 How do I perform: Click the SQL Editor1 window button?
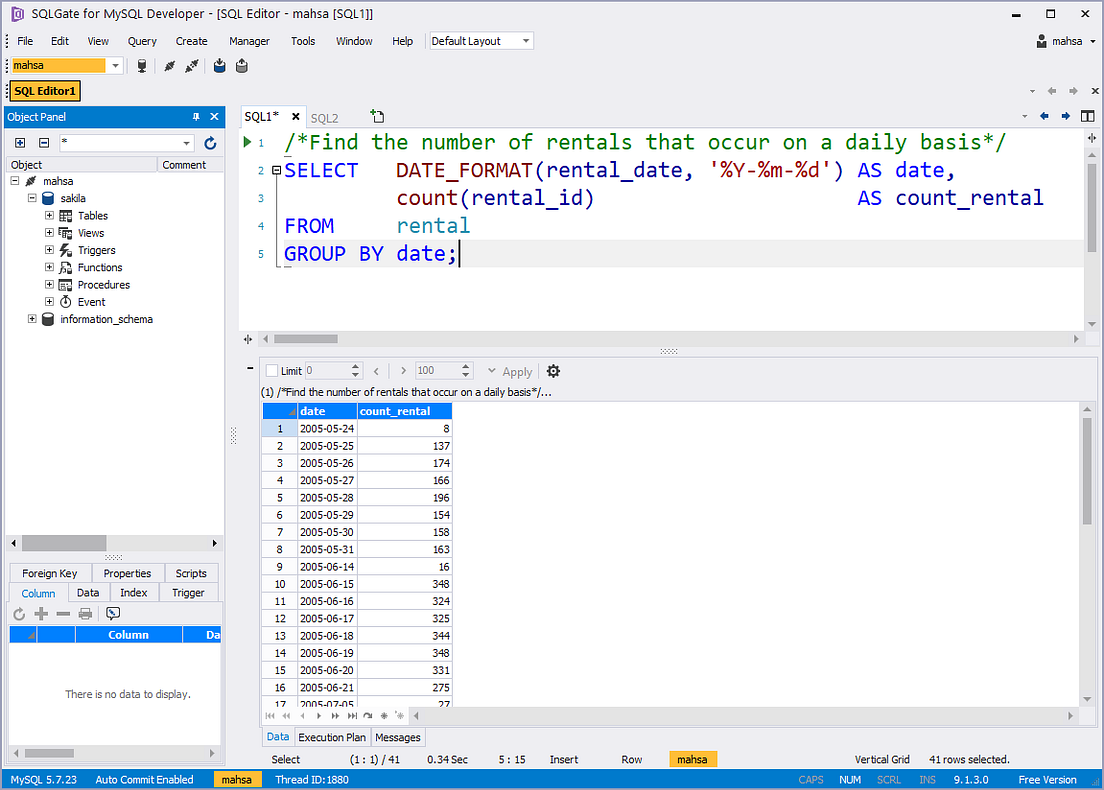44,90
